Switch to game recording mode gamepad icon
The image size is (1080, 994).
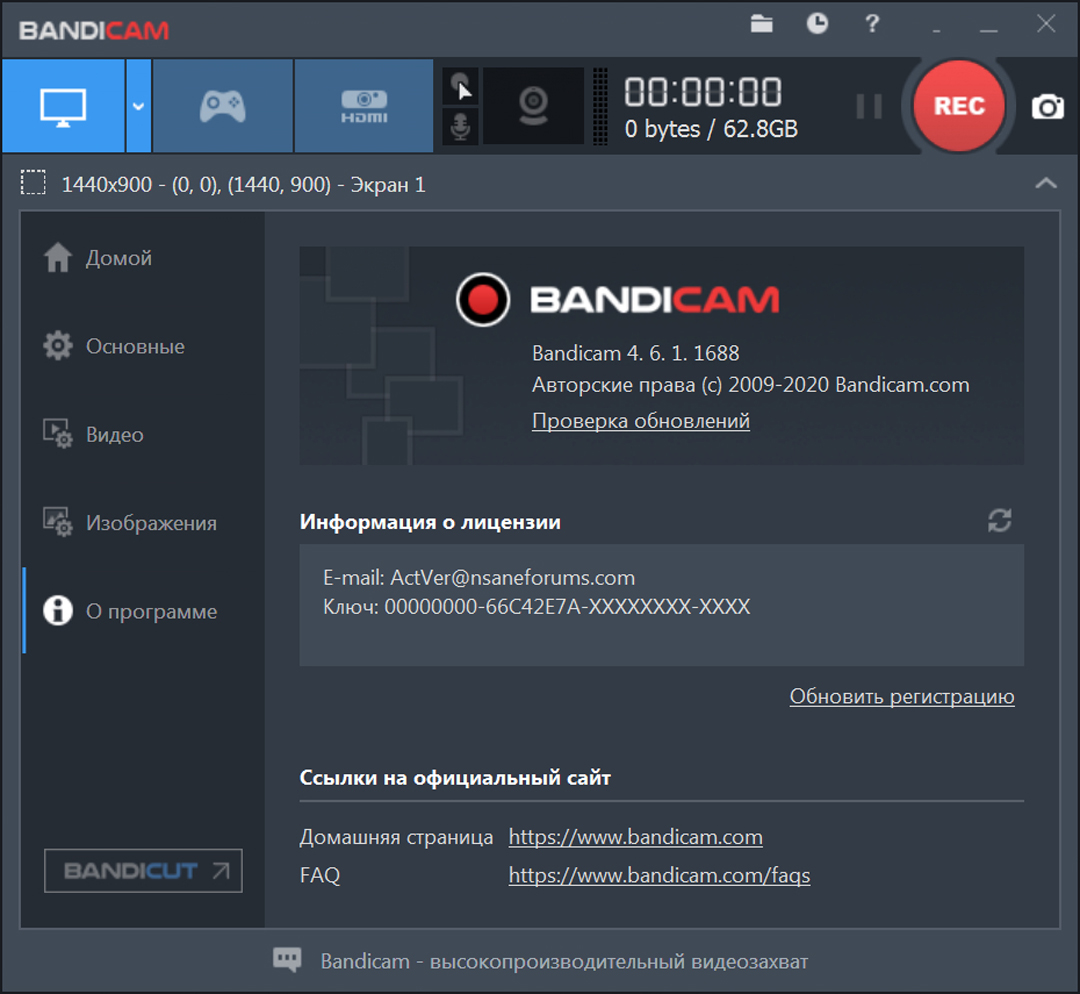pos(222,106)
